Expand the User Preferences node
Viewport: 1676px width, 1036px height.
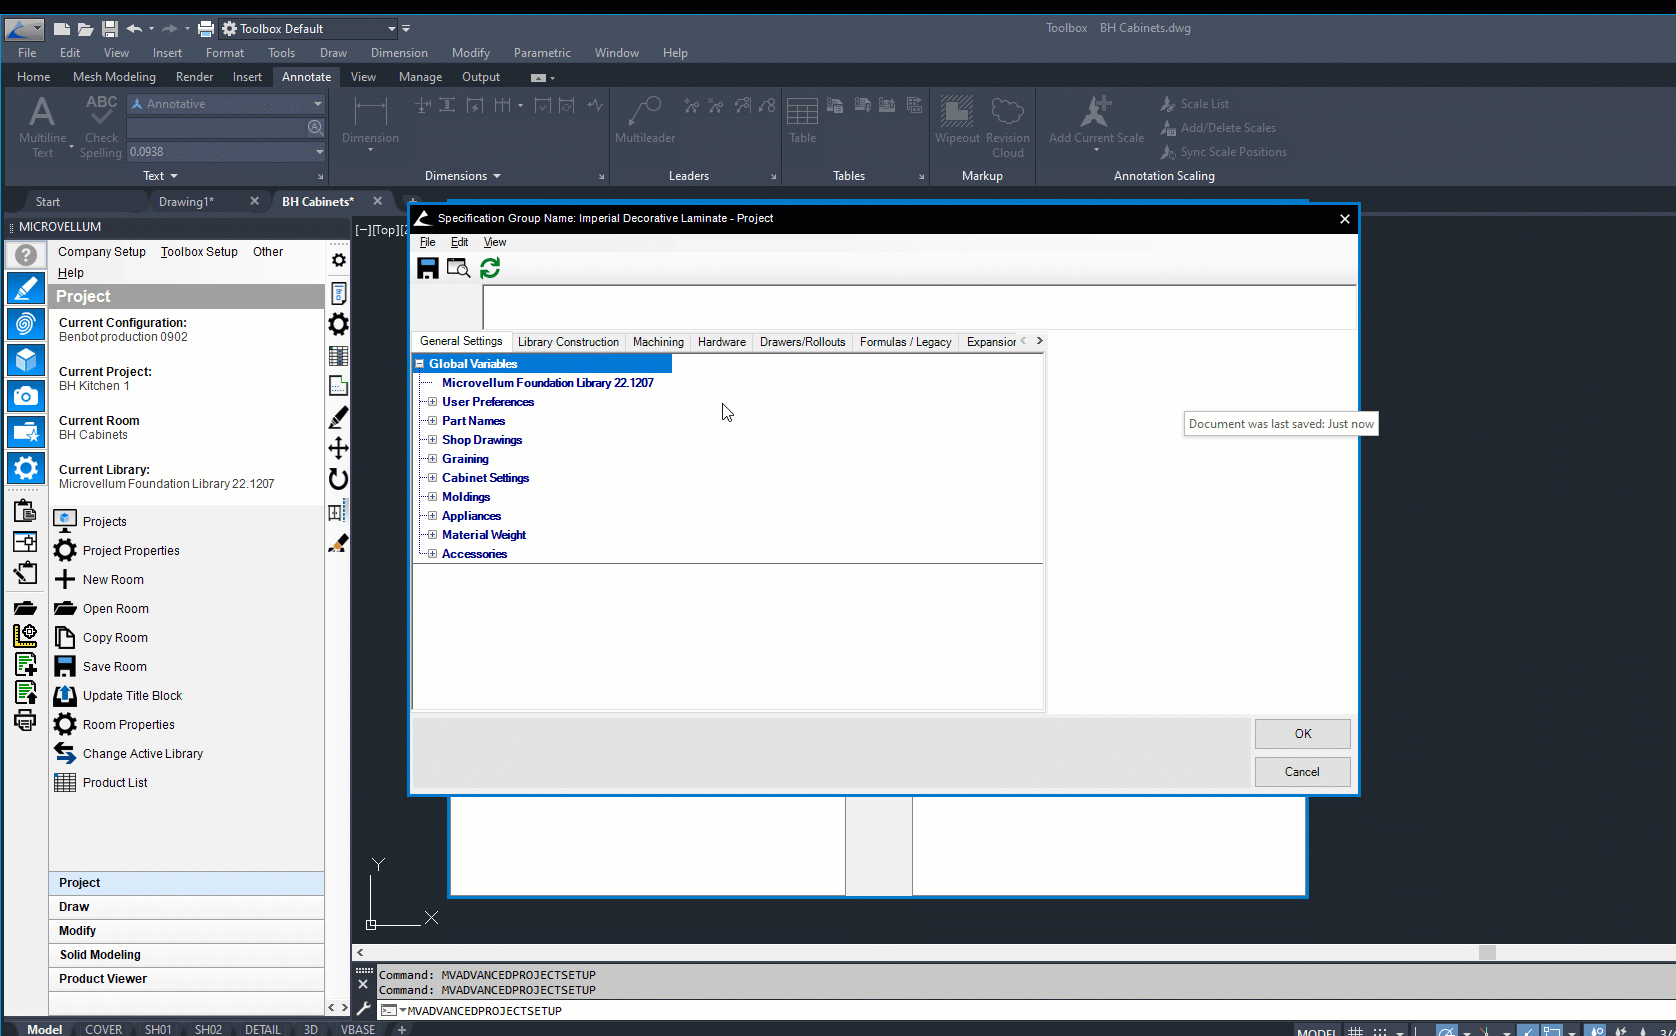pos(432,402)
